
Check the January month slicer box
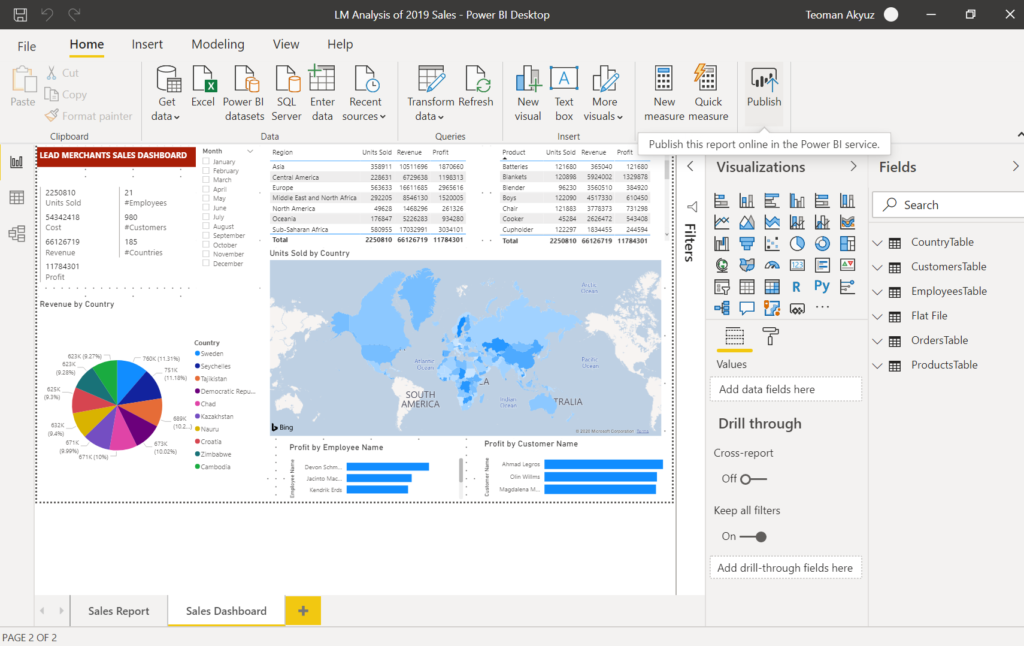pyautogui.click(x=205, y=161)
